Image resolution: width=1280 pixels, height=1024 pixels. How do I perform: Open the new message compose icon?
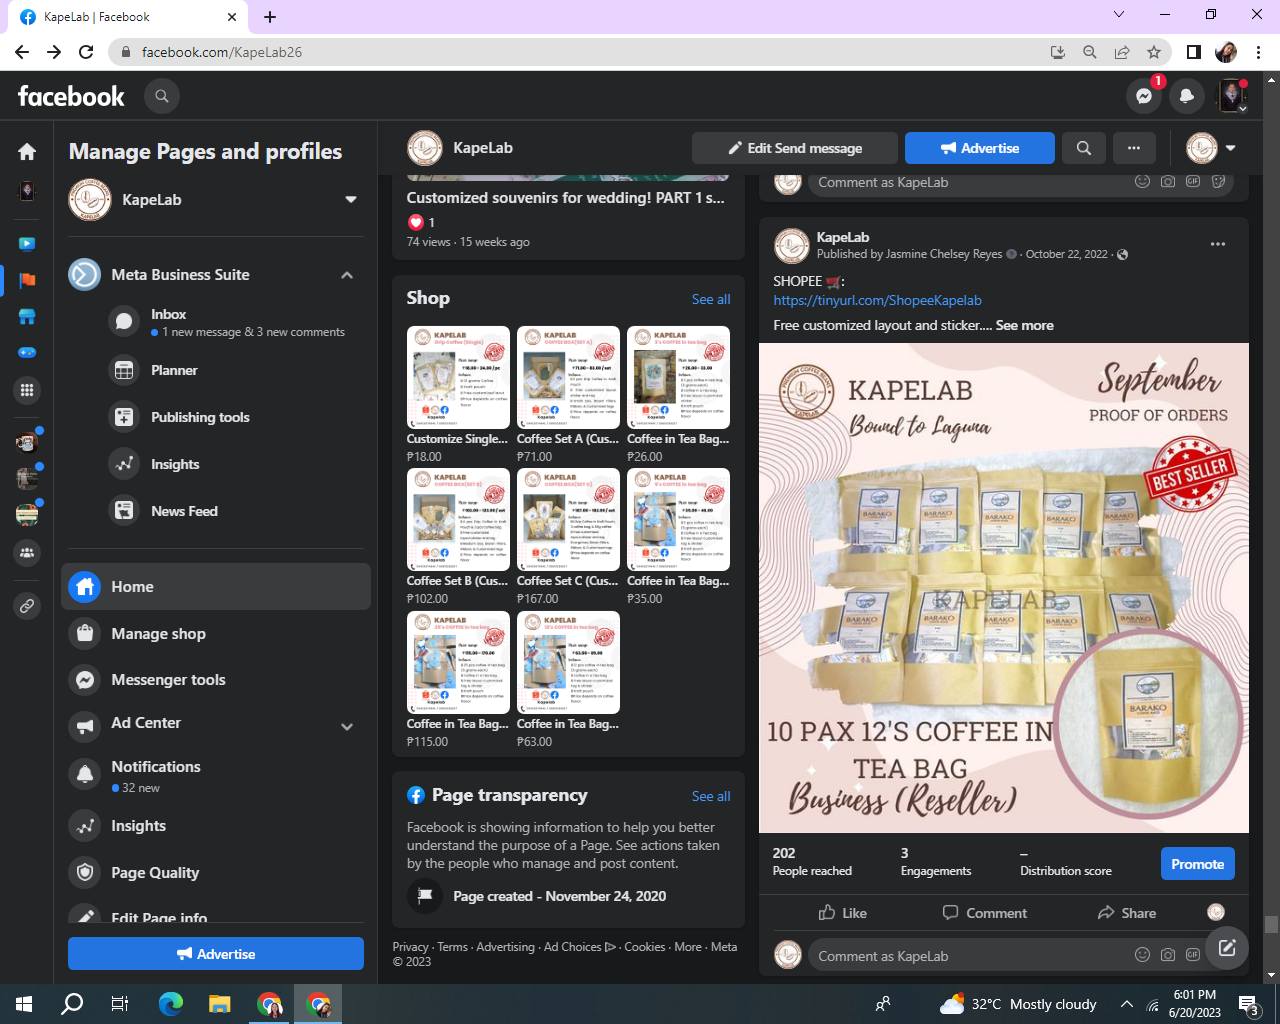(1227, 949)
